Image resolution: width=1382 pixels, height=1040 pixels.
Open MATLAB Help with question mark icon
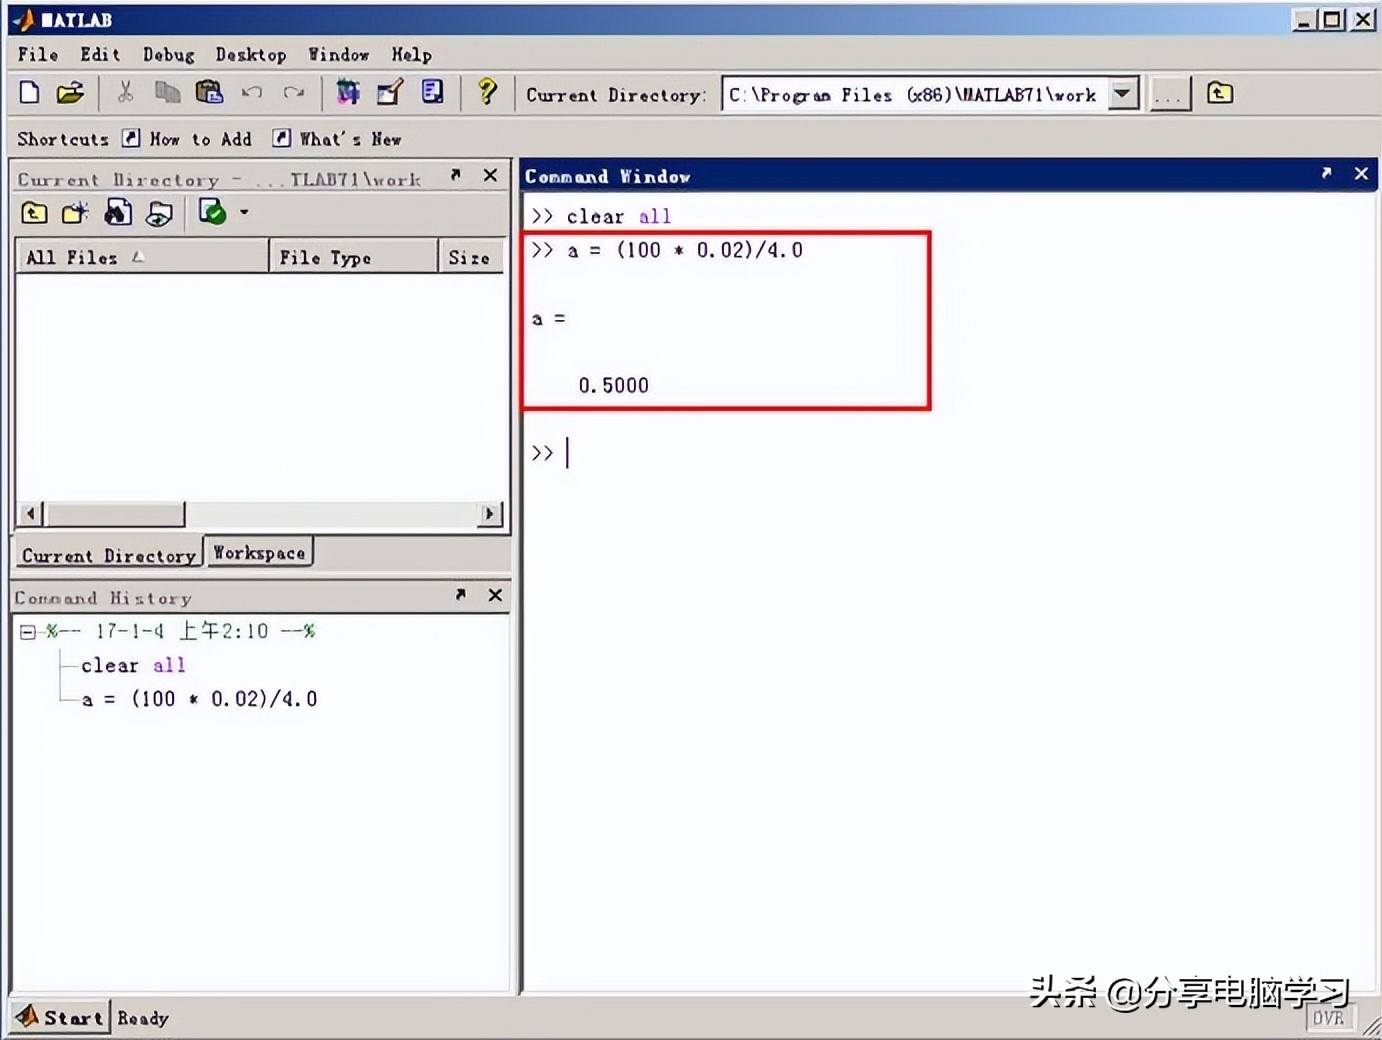pos(487,93)
